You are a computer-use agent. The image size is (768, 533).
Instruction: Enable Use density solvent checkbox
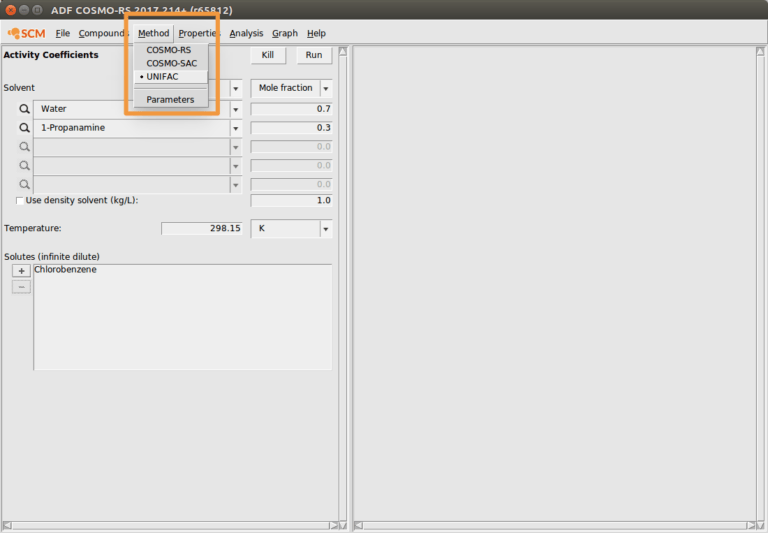20,201
